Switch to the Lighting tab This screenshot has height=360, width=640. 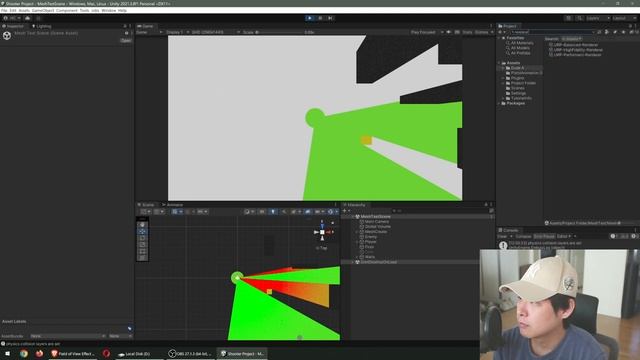pyautogui.click(x=42, y=26)
